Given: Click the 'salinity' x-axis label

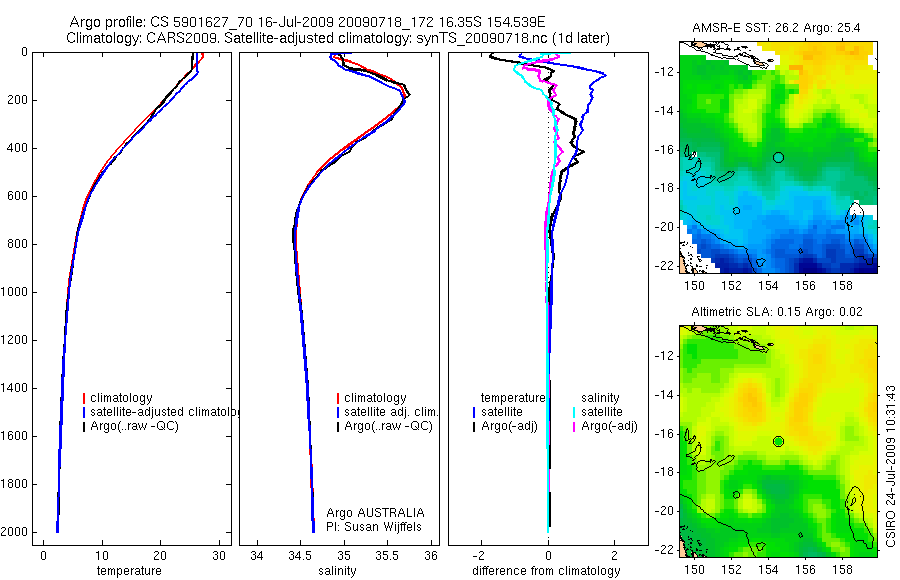Looking at the screenshot, I should coord(337,571).
